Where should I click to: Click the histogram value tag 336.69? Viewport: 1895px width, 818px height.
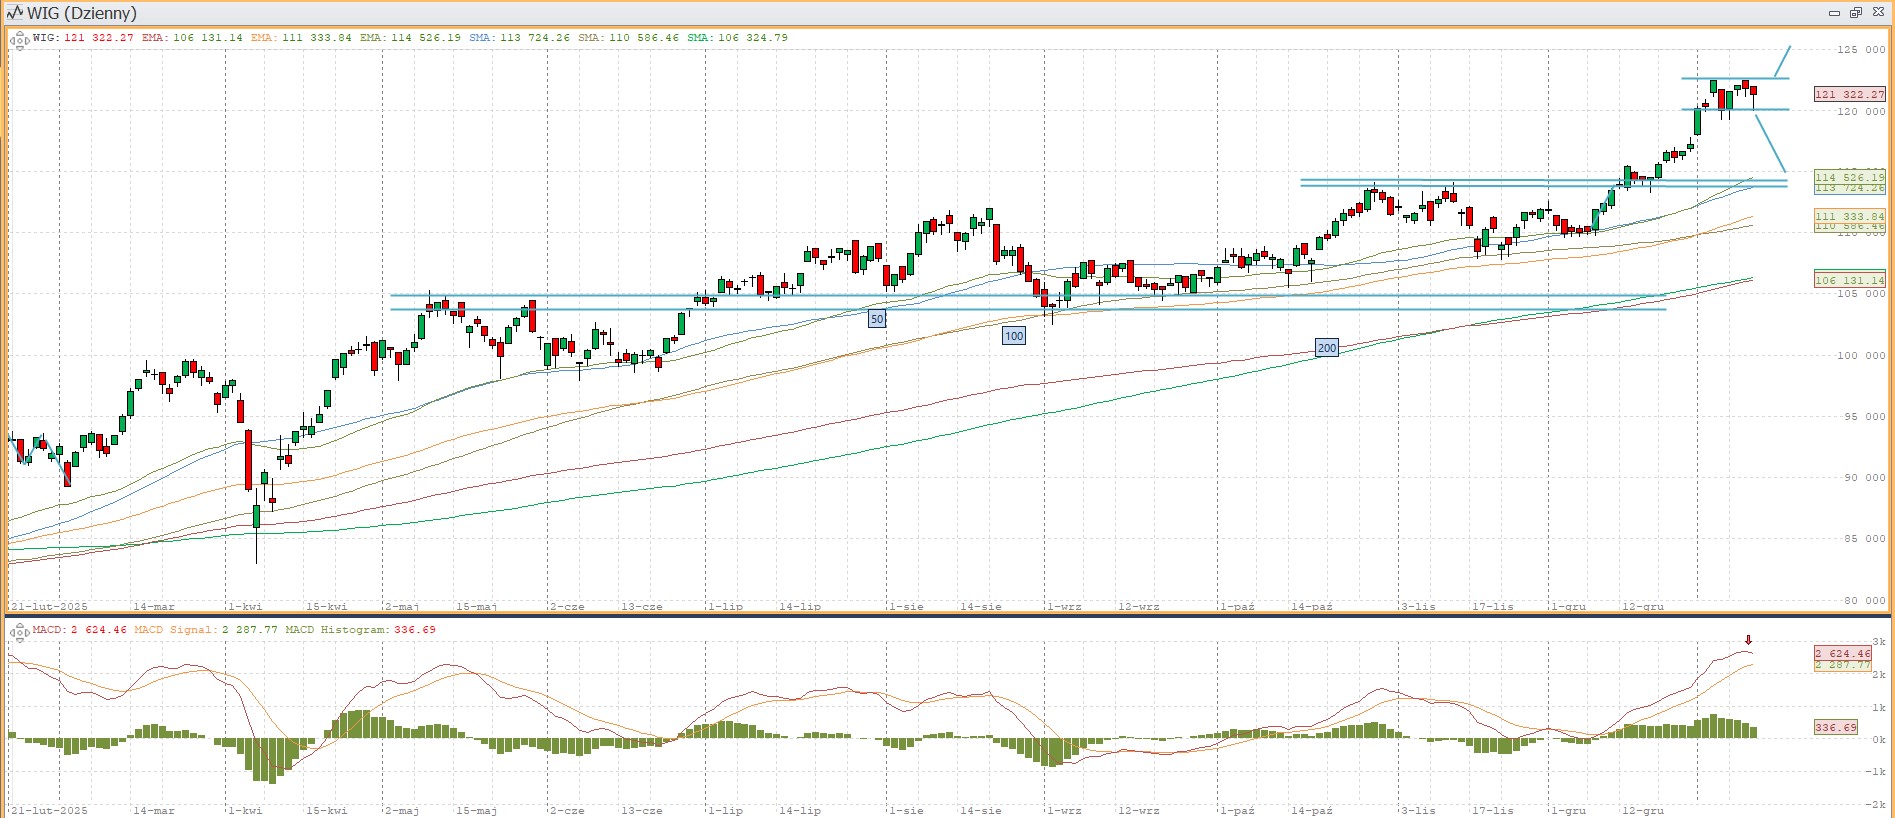(1835, 727)
